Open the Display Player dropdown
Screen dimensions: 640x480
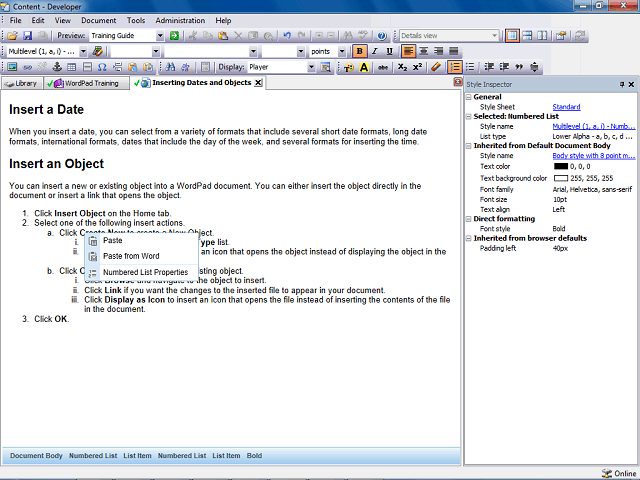[x=311, y=67]
